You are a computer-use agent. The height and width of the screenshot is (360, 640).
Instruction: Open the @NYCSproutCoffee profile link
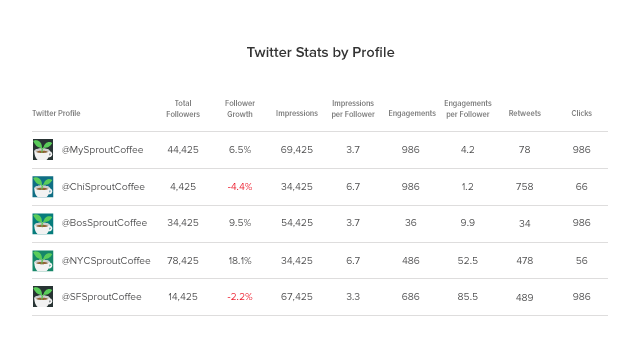click(106, 260)
